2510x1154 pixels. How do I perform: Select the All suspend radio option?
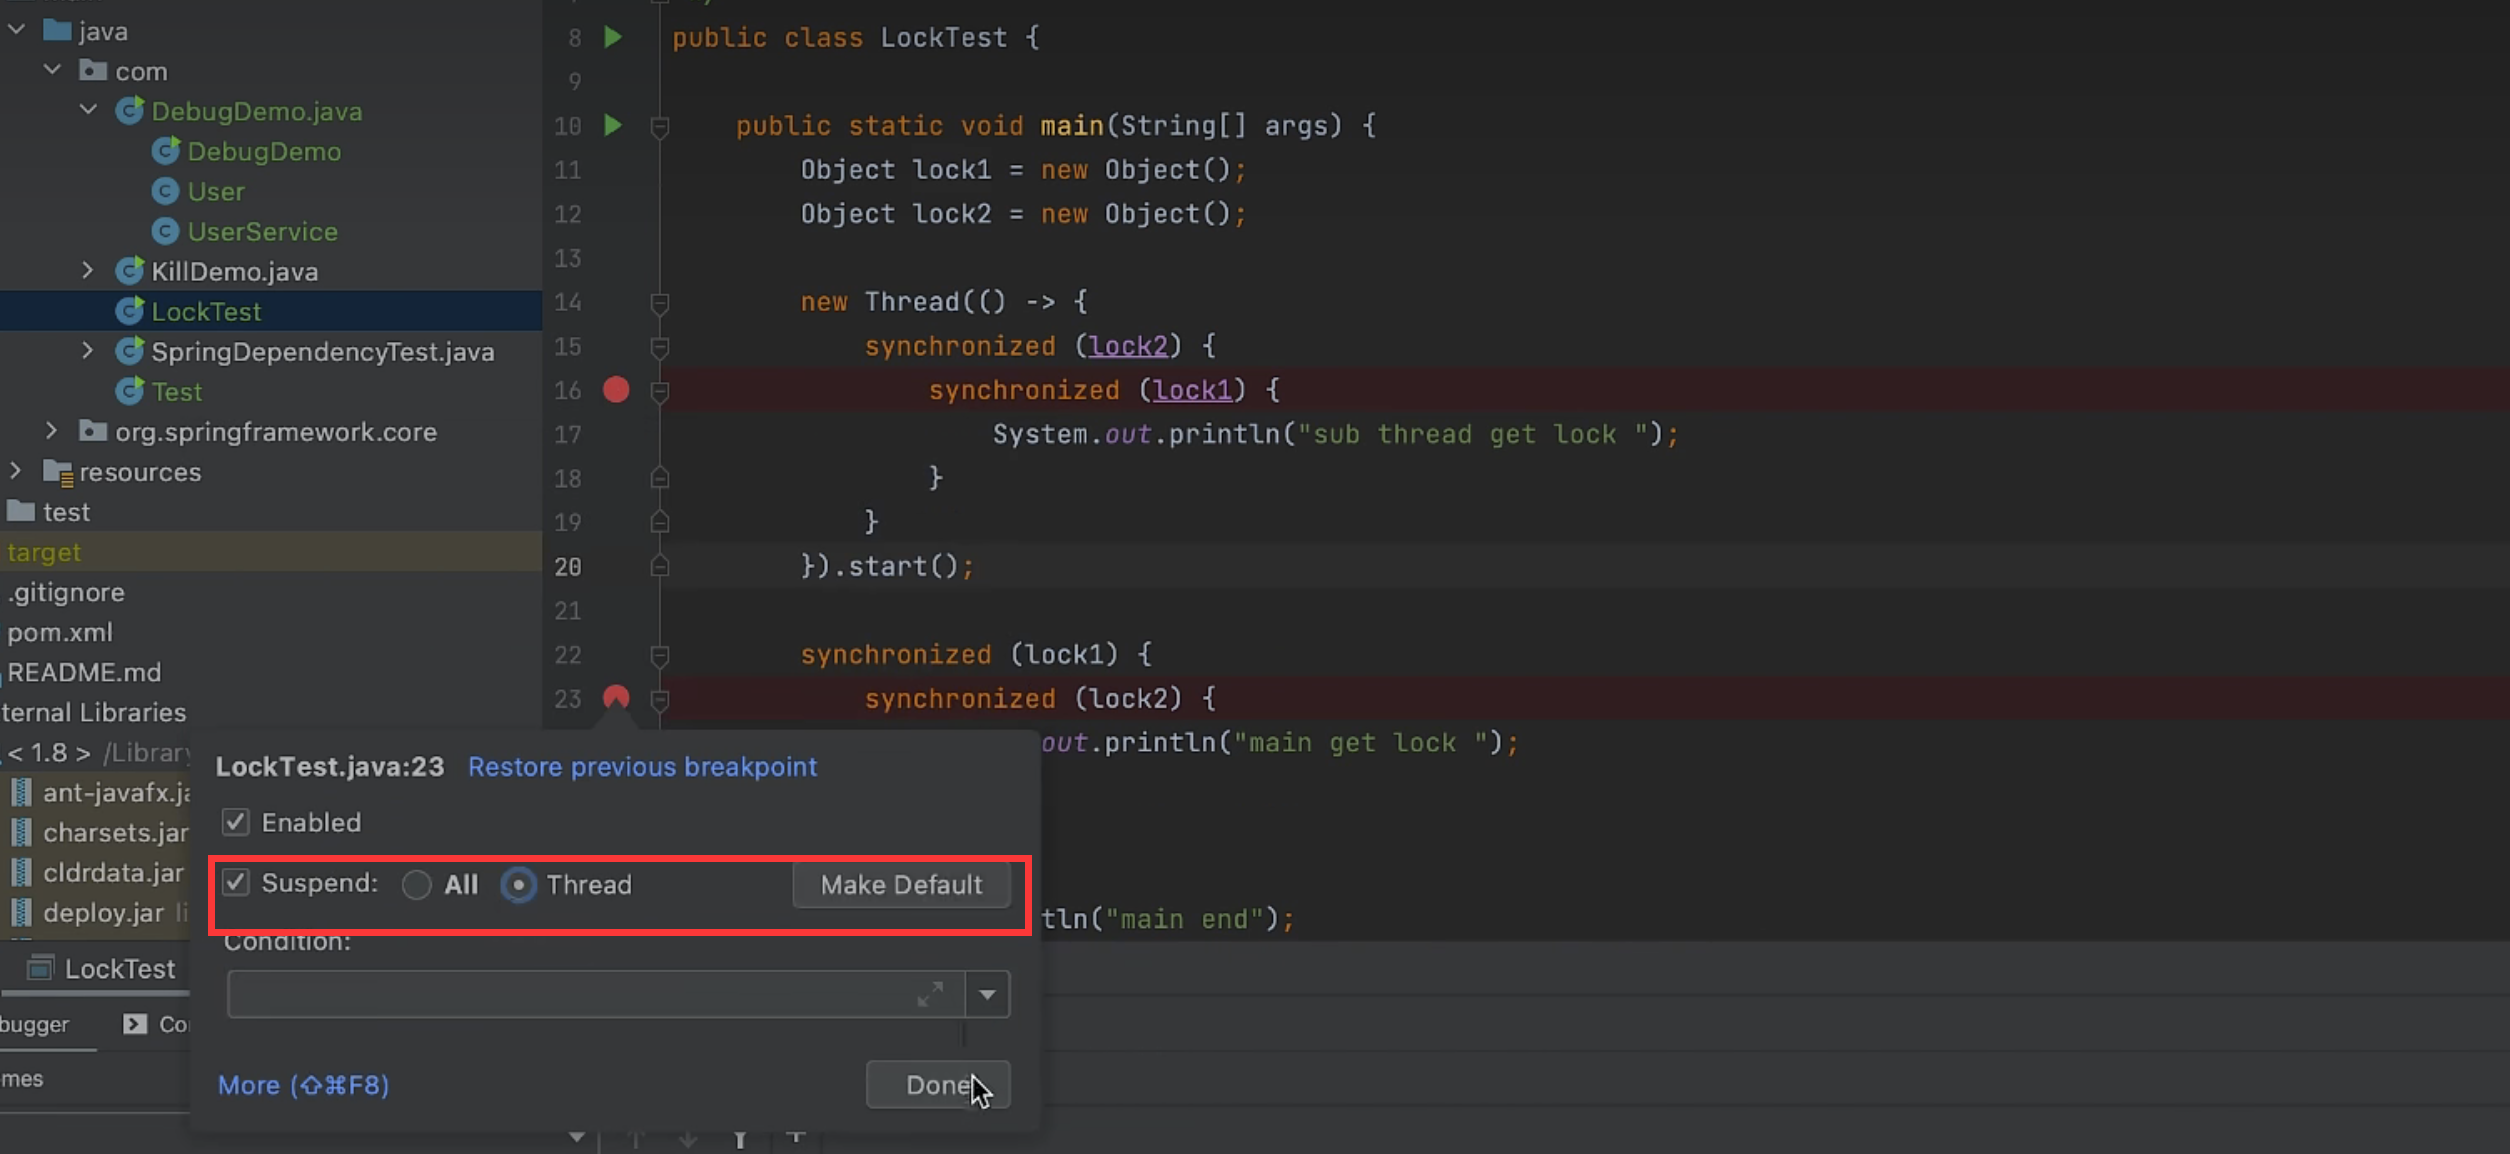417,885
